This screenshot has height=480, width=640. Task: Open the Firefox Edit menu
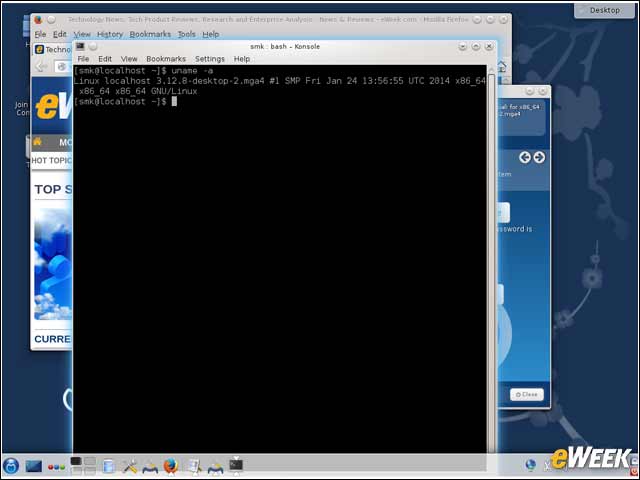point(60,34)
